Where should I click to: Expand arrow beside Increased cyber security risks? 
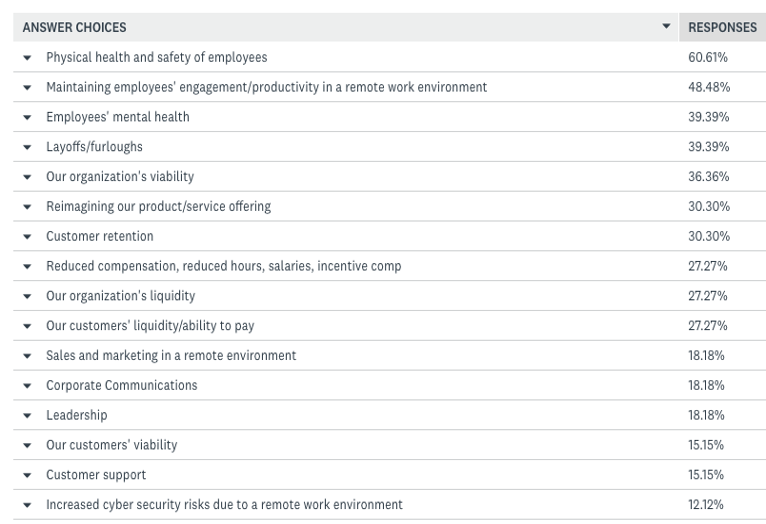(27, 506)
